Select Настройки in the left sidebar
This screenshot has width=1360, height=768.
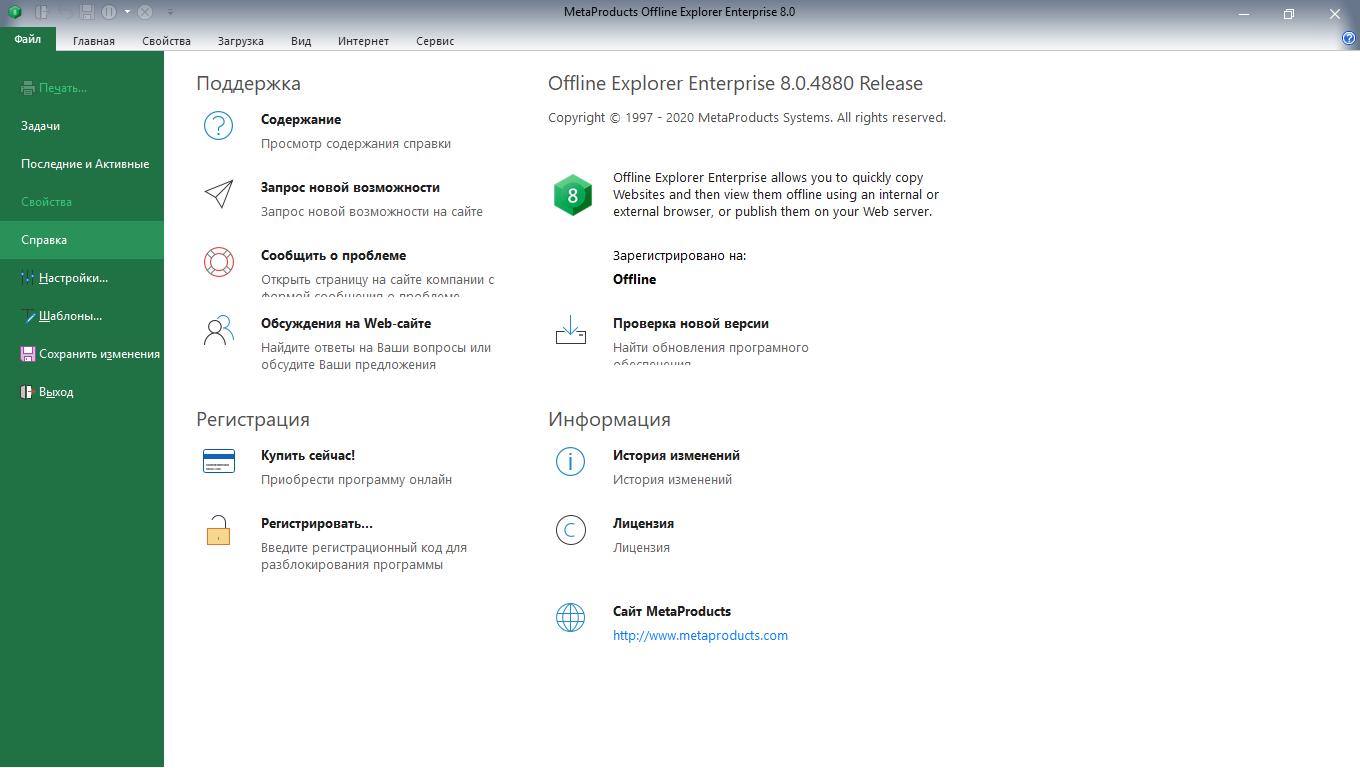(x=73, y=278)
